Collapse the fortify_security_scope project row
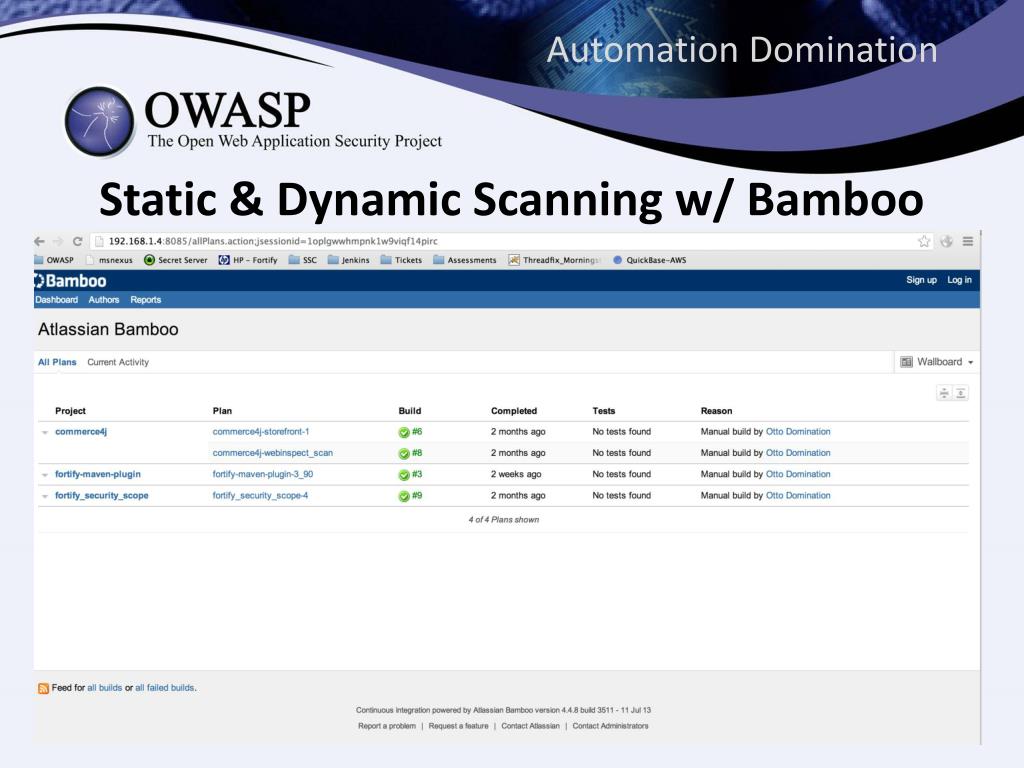Screen dimensions: 1024x768 [45, 496]
